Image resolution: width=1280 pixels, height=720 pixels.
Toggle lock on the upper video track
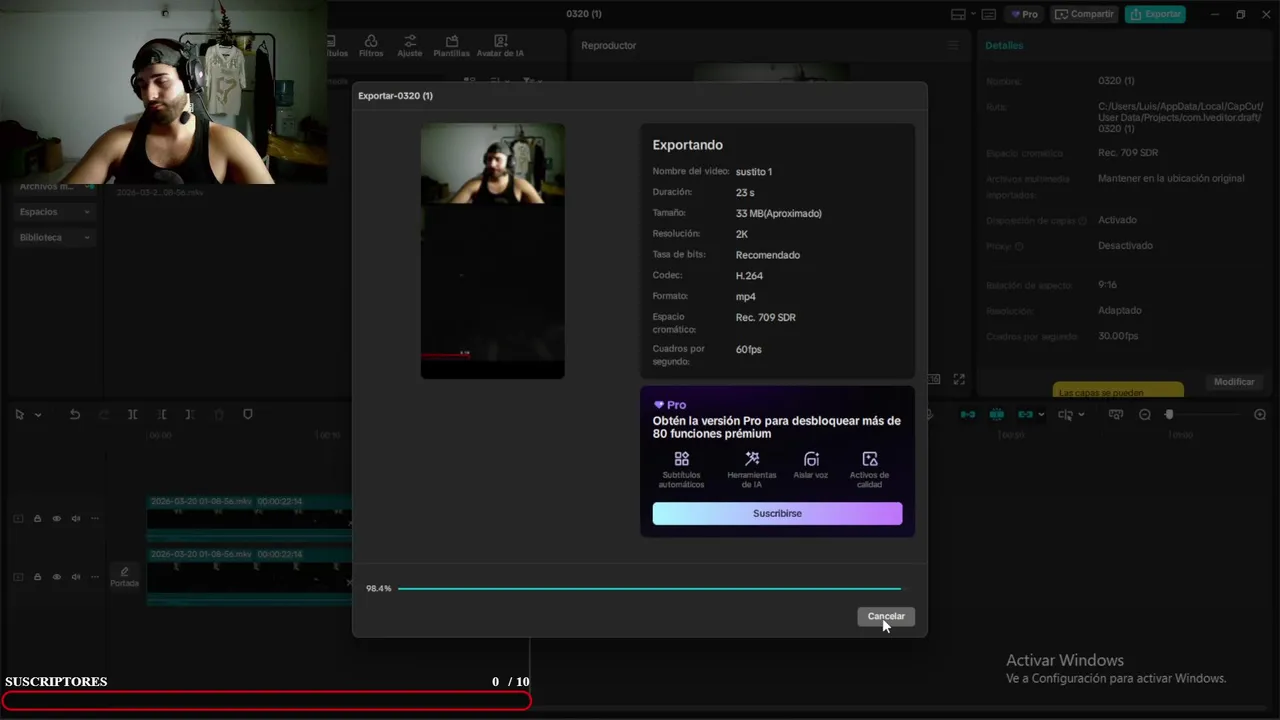37,519
